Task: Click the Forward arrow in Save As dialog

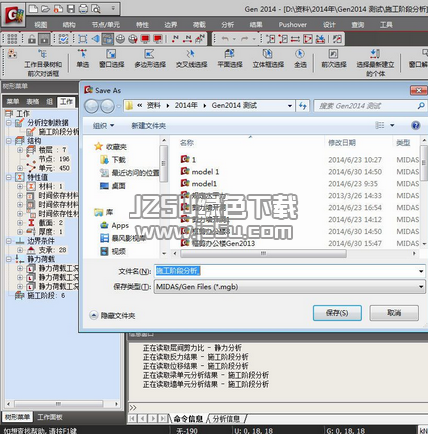Action: (x=107, y=106)
